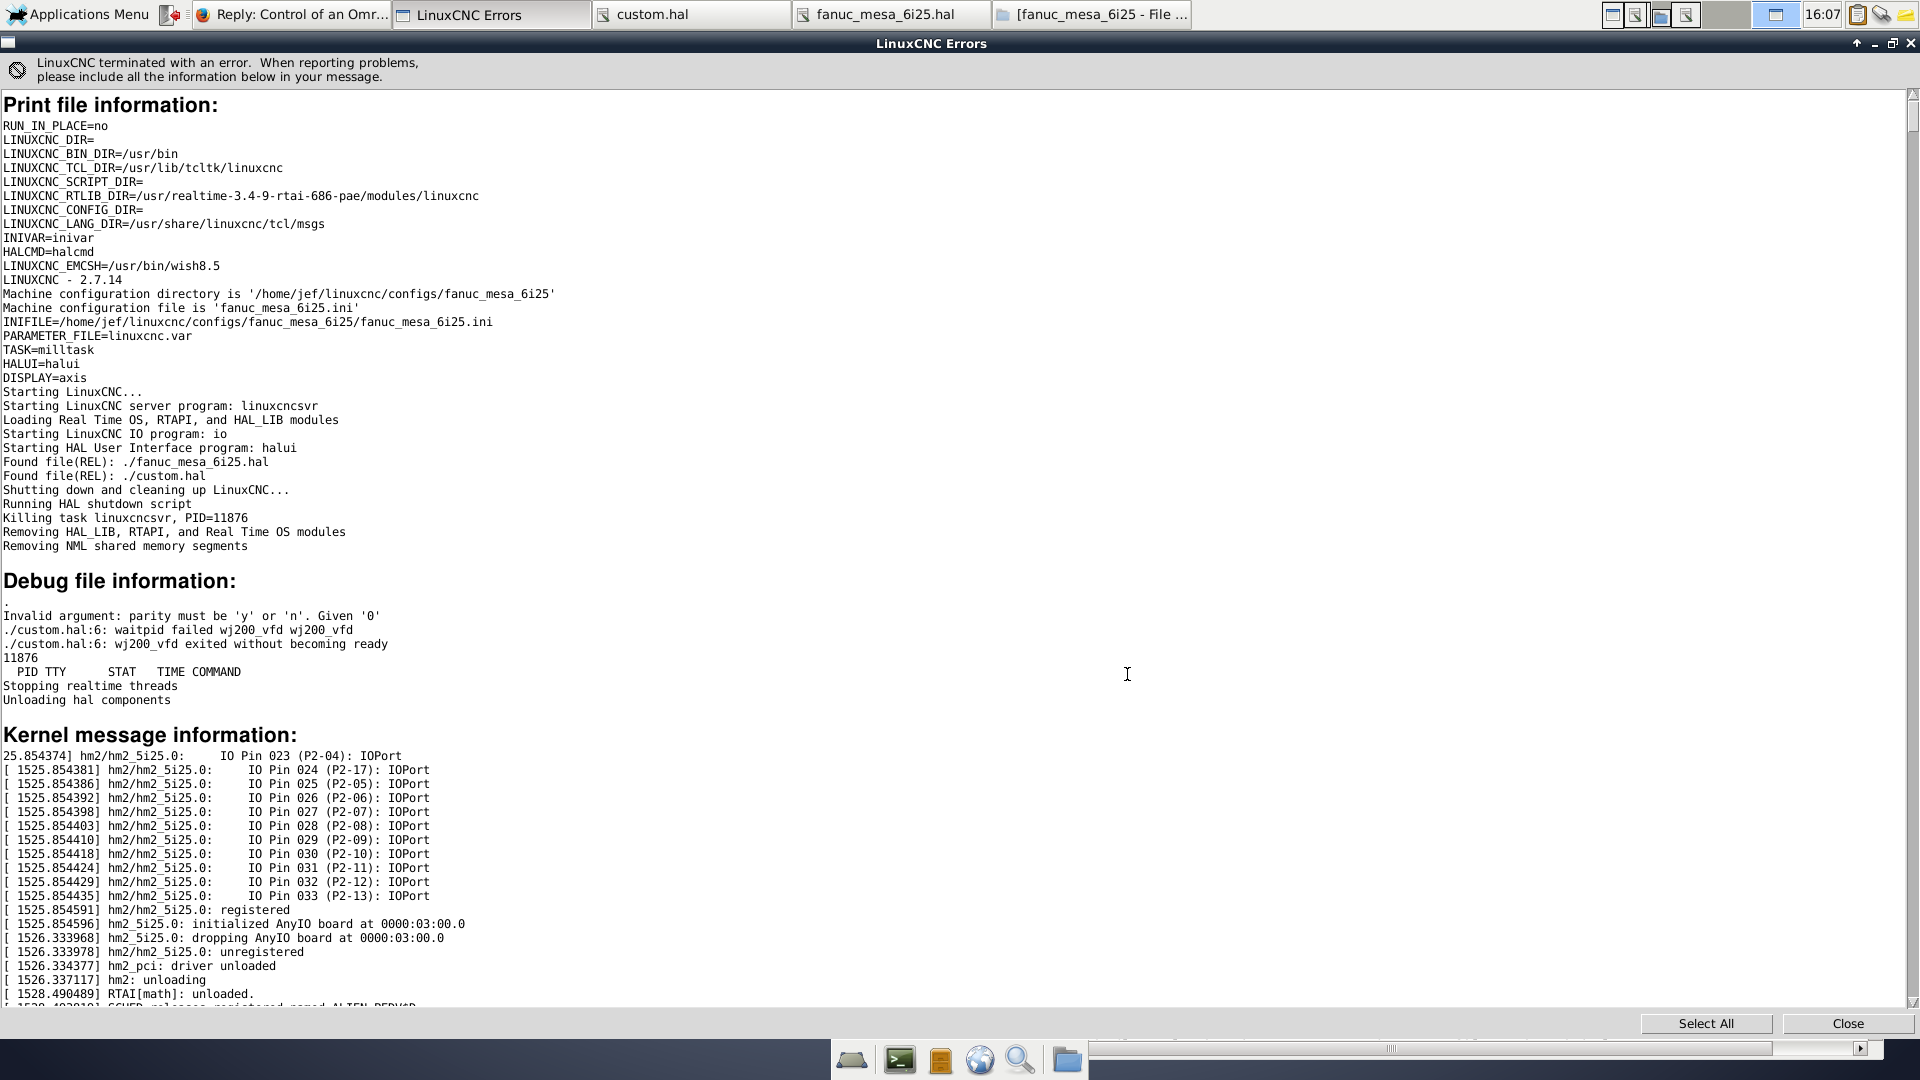Screen dimensions: 1920x1080
Task: Click the 'hm2_pci: driver unloaded' line
Action: tap(139, 966)
